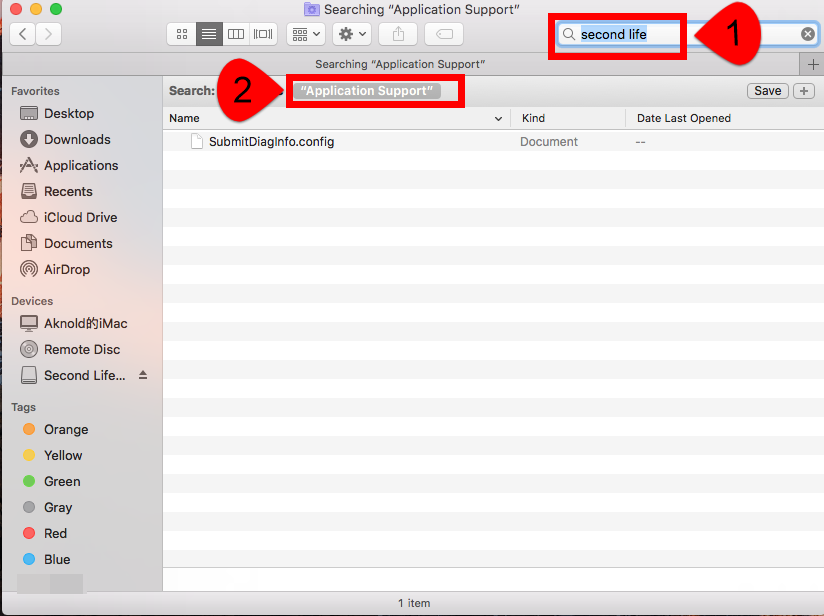Open the Arrange items dropdown
Screen dimensions: 824x616
click(305, 34)
